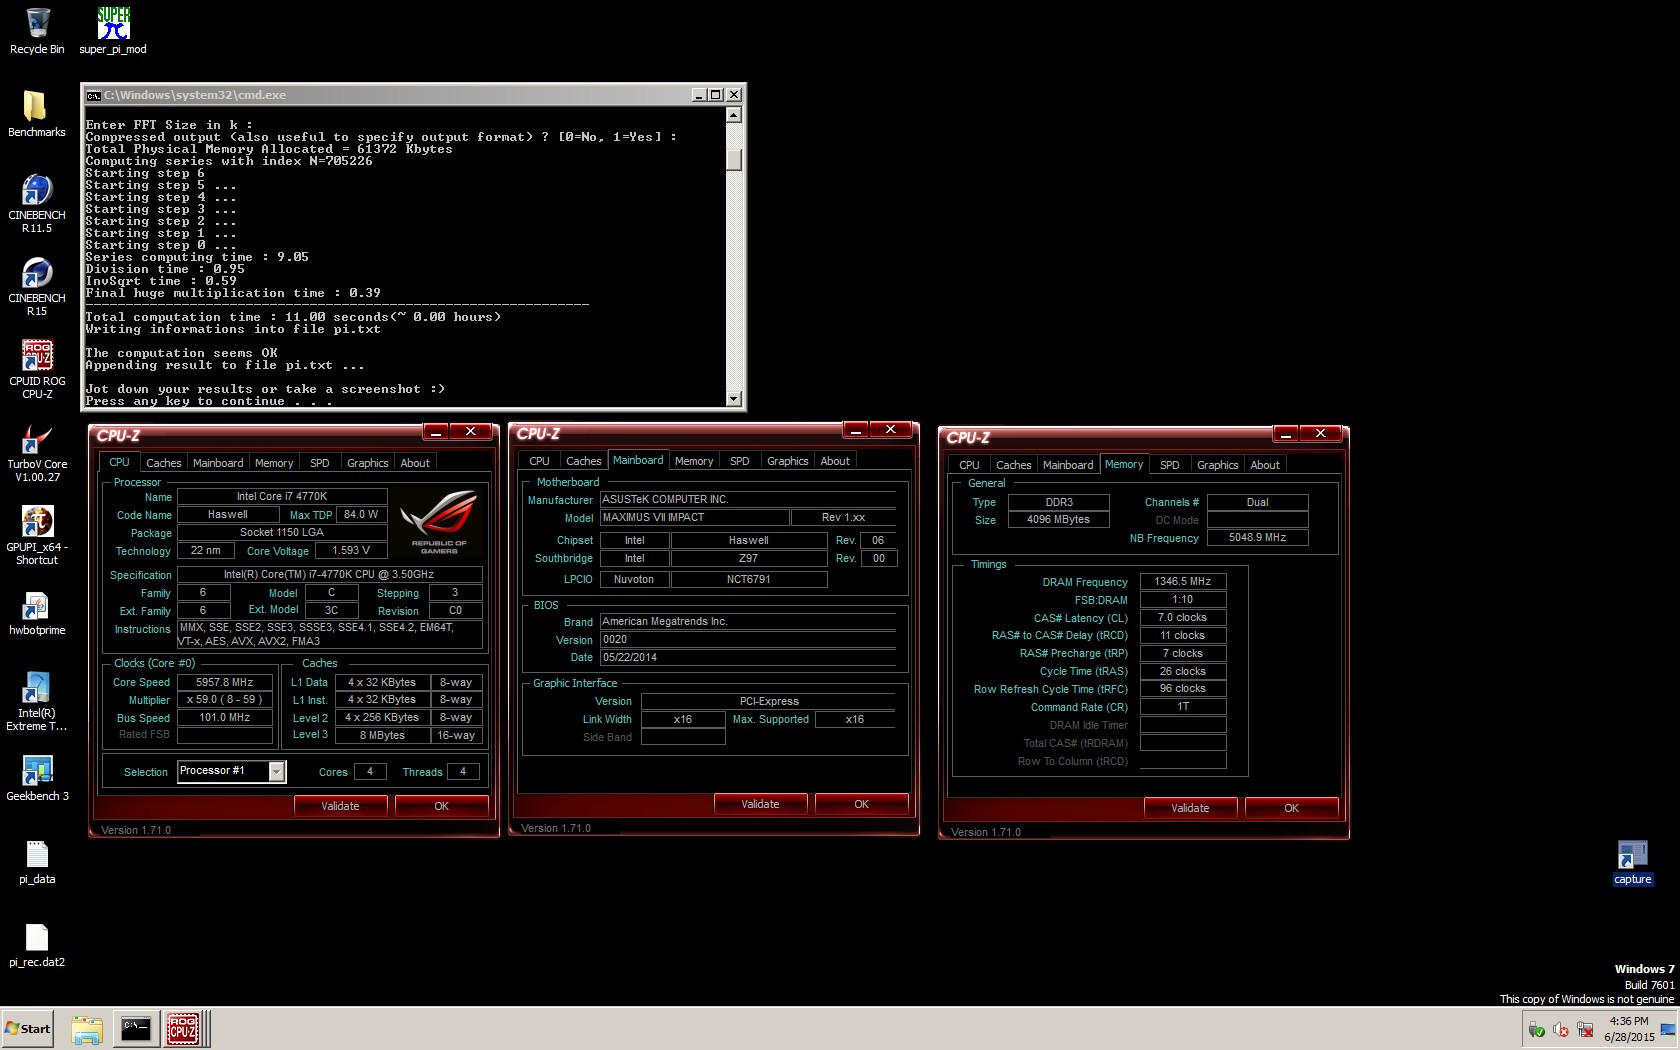Switch to CPU tab in Mainboard window

coord(539,461)
